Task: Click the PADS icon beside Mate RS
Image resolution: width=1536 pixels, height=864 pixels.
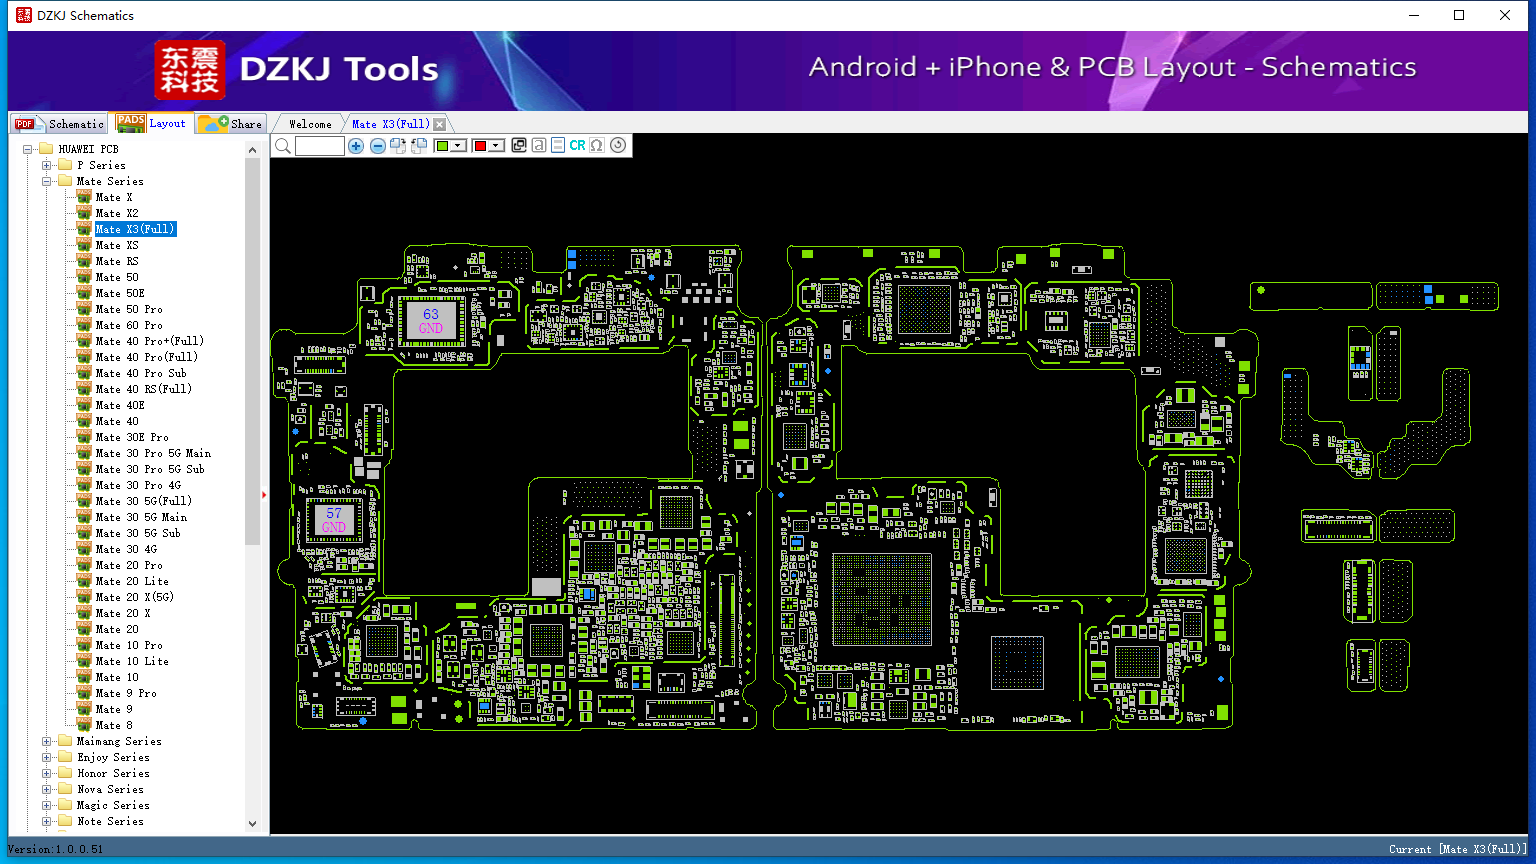Action: (84, 261)
